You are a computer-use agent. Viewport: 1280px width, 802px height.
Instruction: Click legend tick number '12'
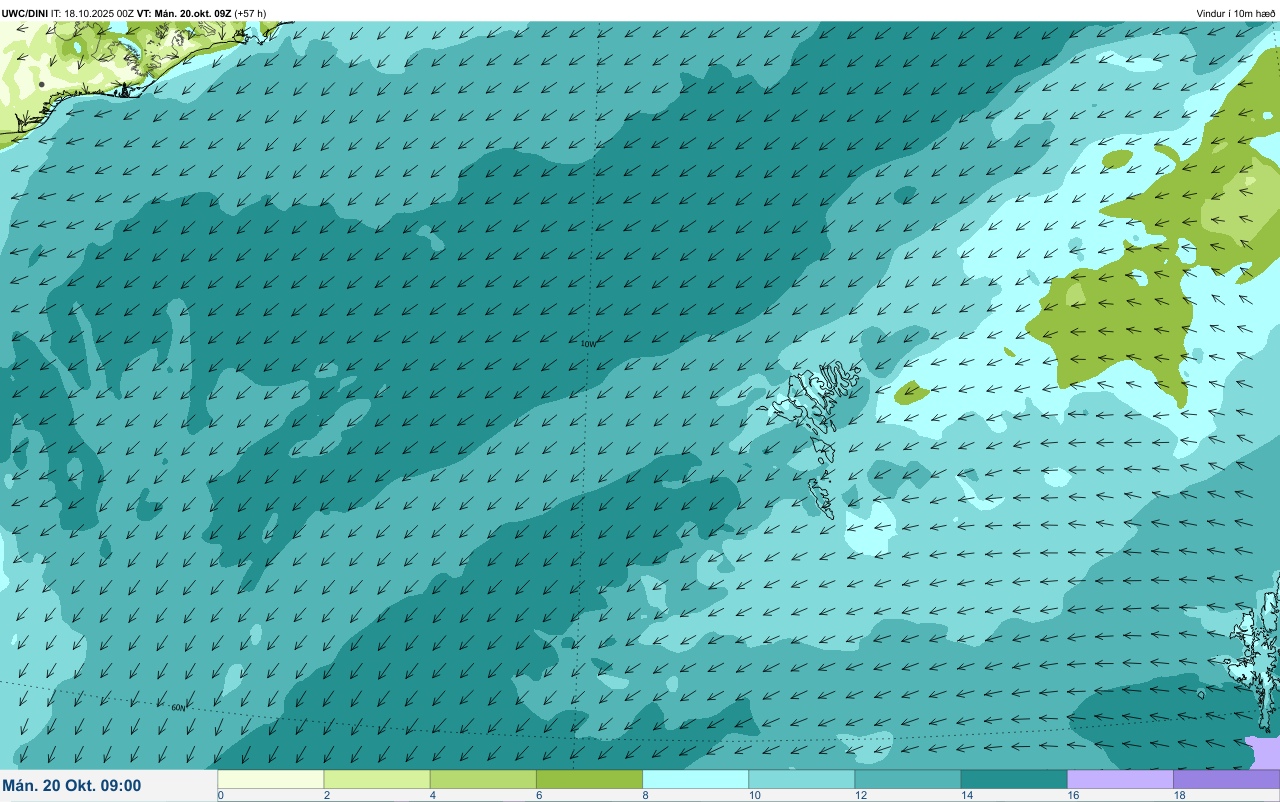[x=859, y=795]
